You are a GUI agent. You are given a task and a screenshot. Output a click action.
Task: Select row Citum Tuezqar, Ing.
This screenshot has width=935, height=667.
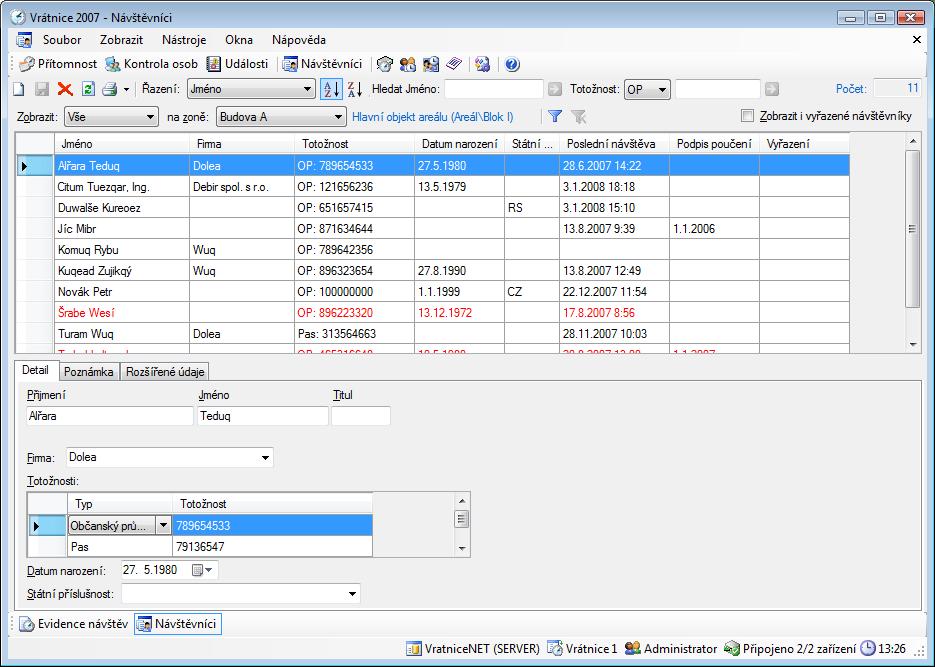(x=432, y=187)
